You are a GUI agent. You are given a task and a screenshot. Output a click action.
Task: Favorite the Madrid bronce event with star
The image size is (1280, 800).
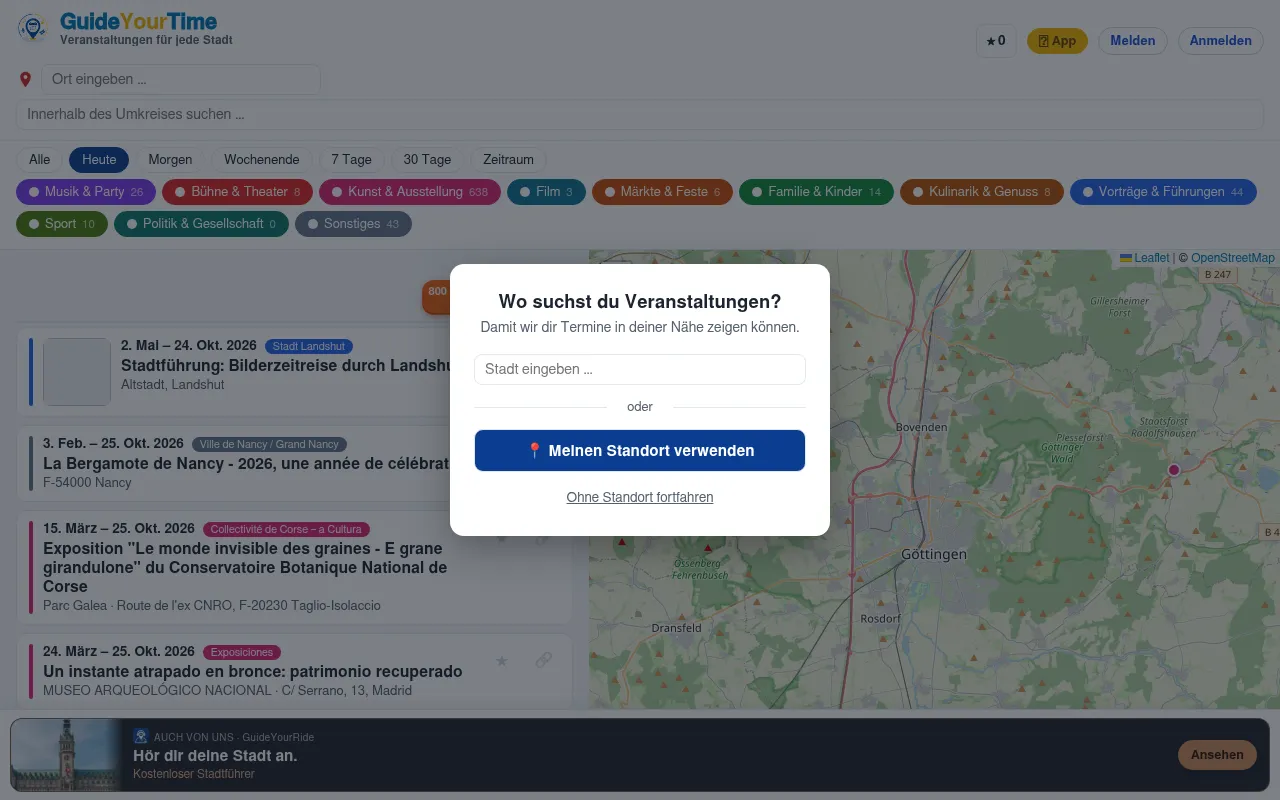tap(502, 660)
